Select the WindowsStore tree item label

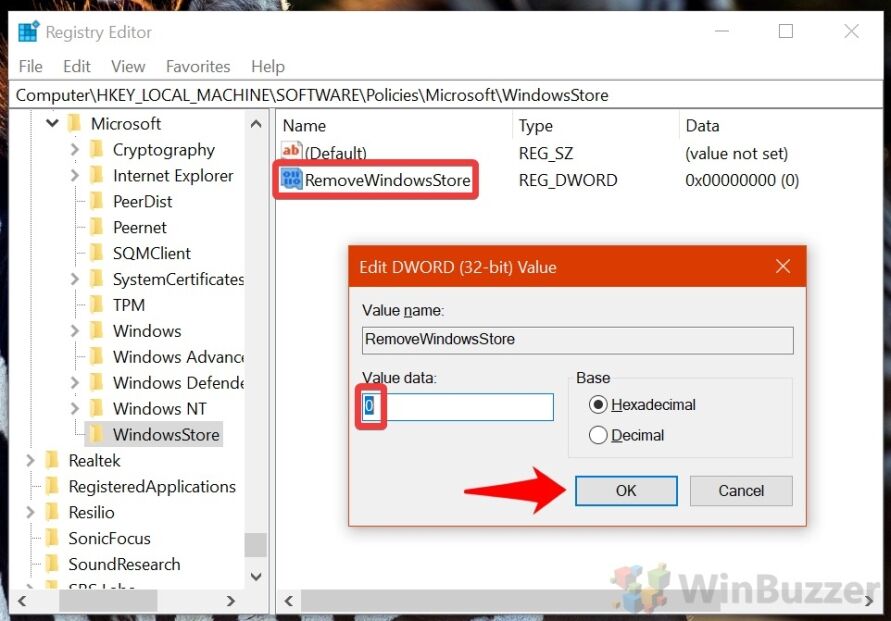pyautogui.click(x=166, y=435)
